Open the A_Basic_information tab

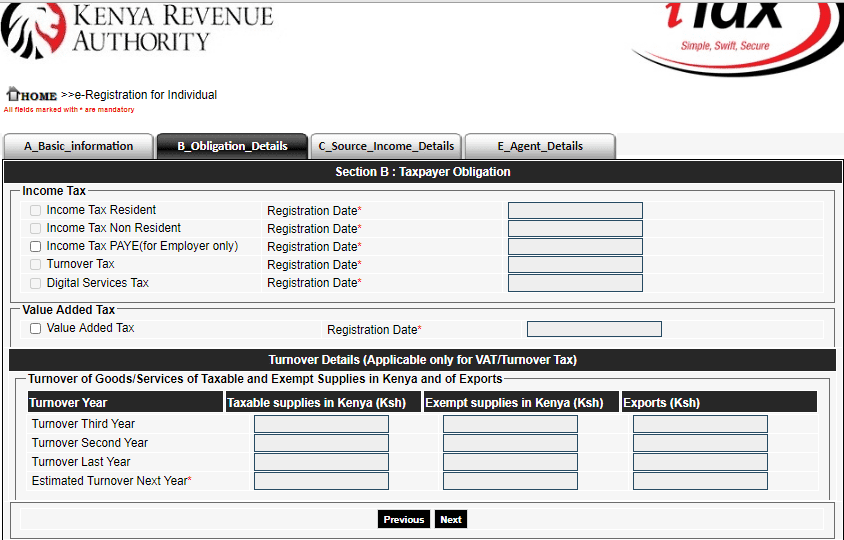(79, 146)
